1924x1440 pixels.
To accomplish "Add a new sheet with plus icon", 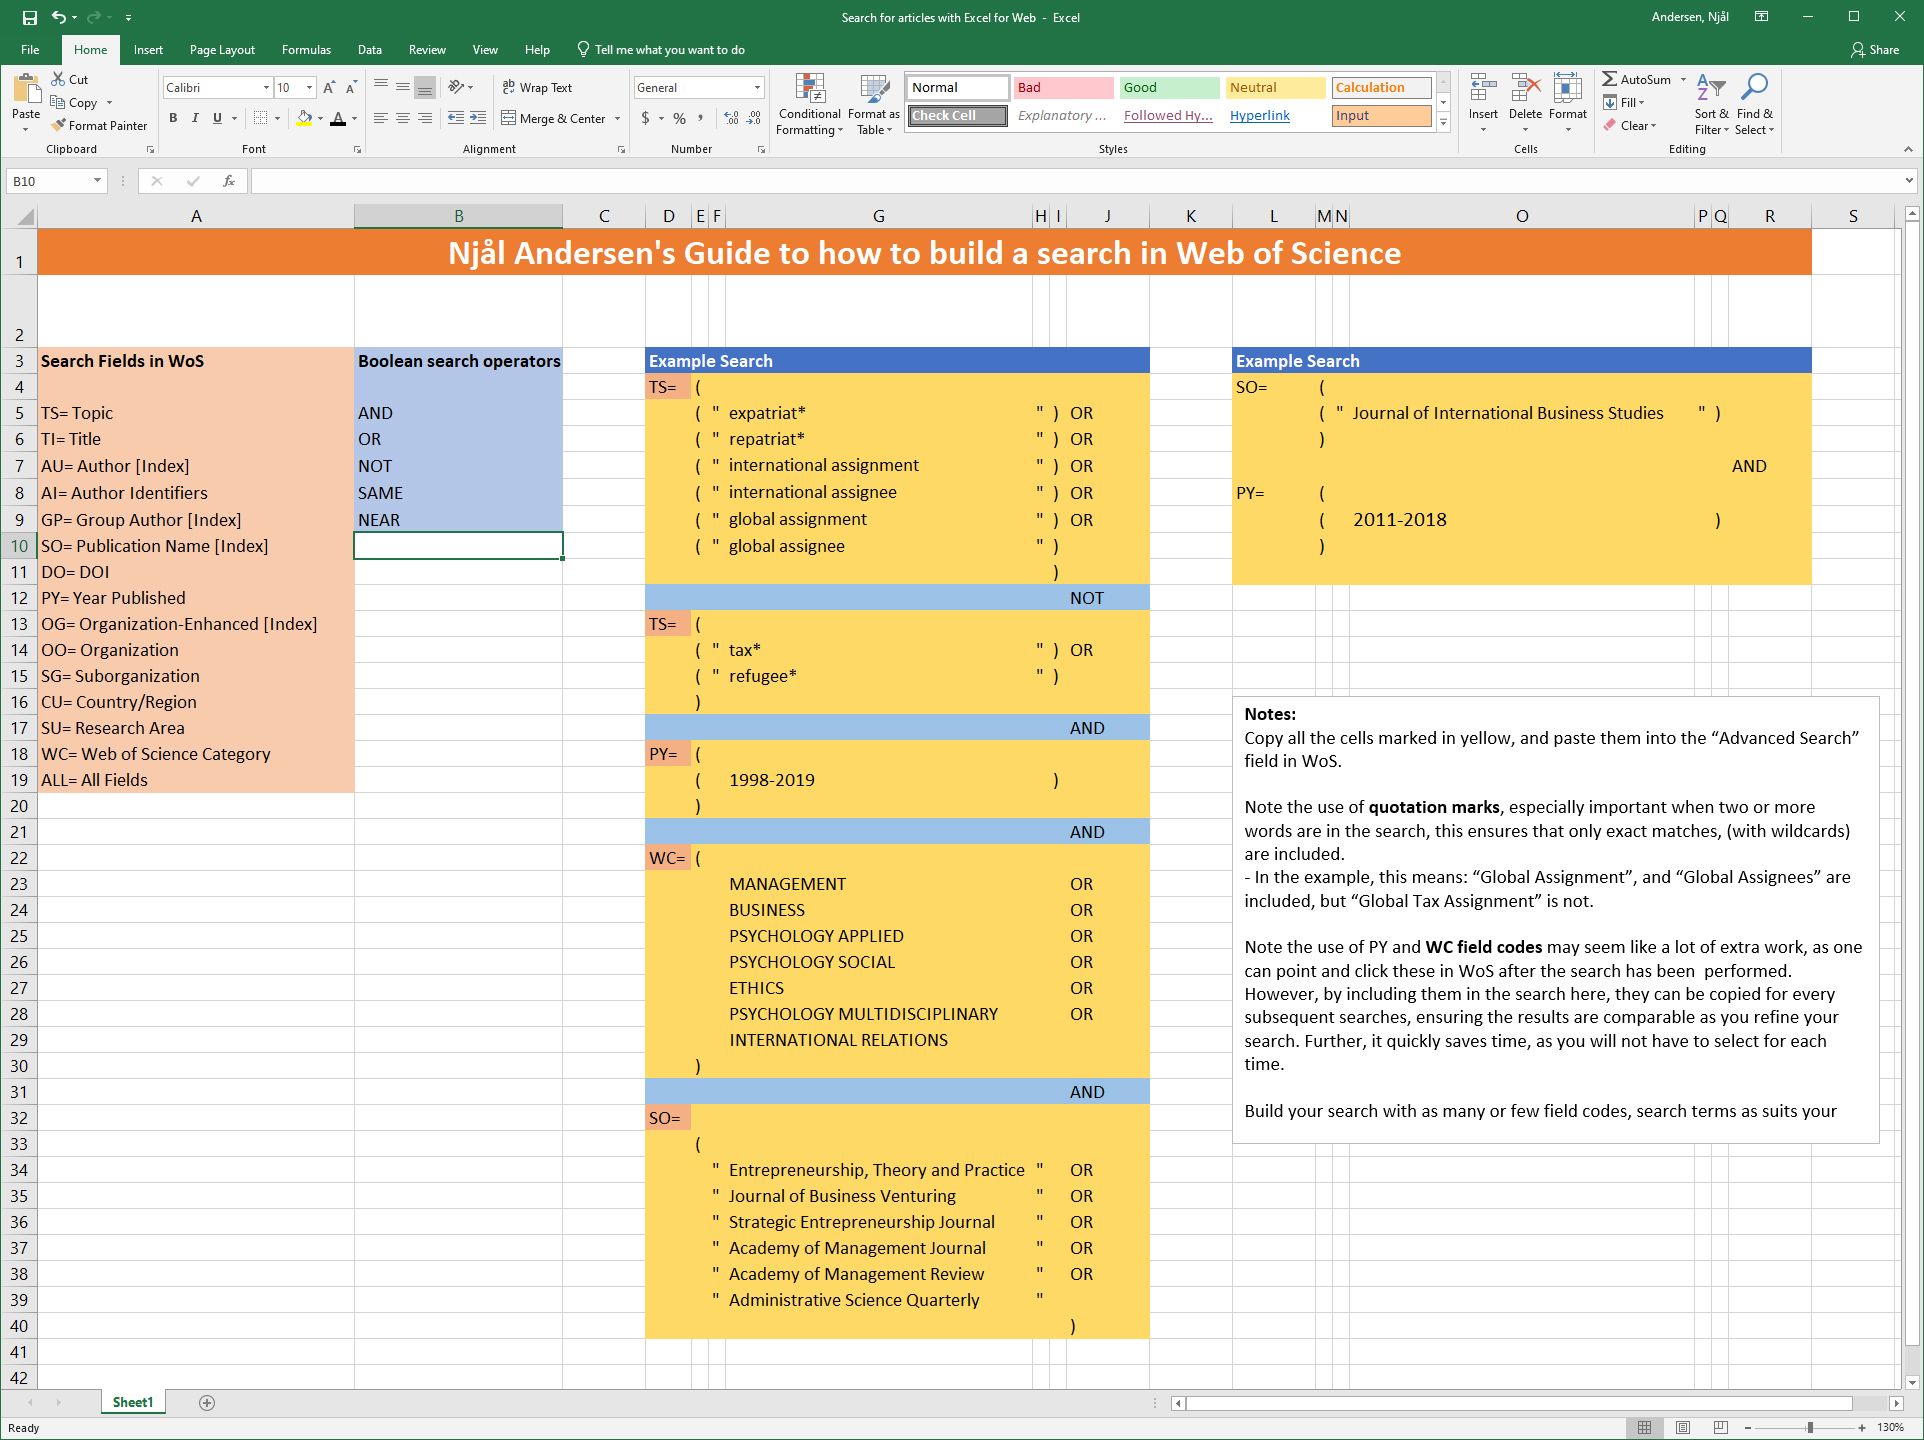I will pos(207,1403).
